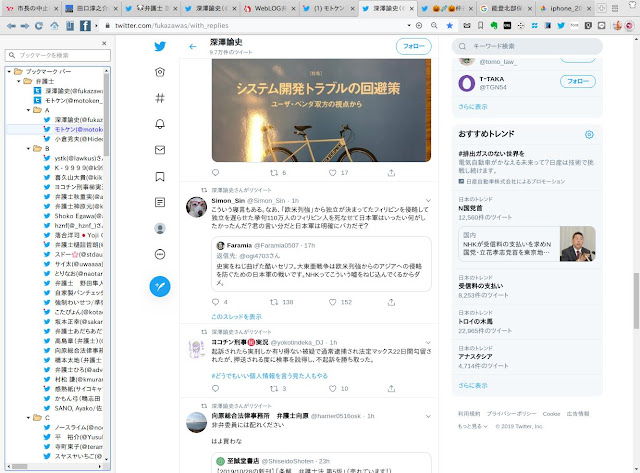Screen dimensions: 640x473
Task: Switch to the iphone_20 browser tab
Action: pos(566,8)
